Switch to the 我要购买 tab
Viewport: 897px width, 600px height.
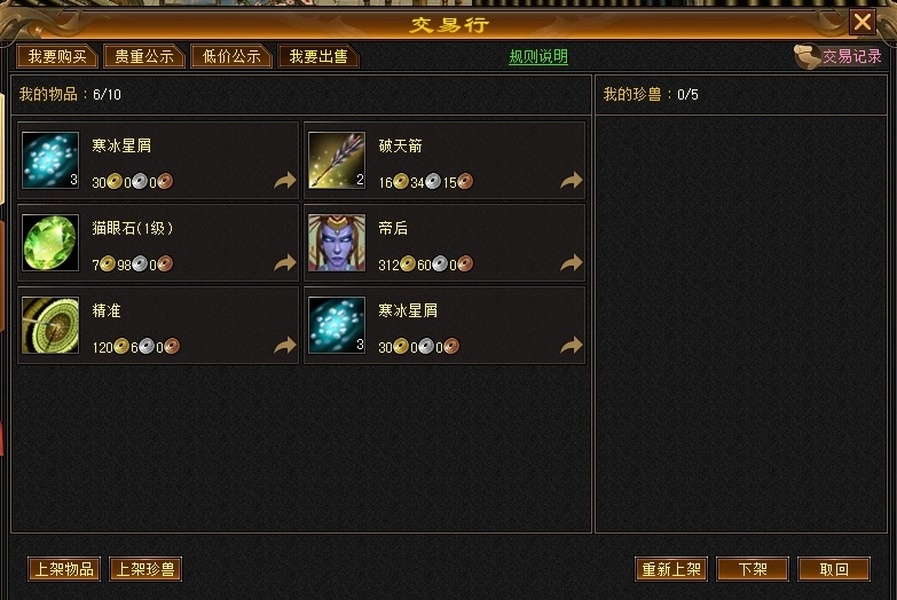coord(57,56)
